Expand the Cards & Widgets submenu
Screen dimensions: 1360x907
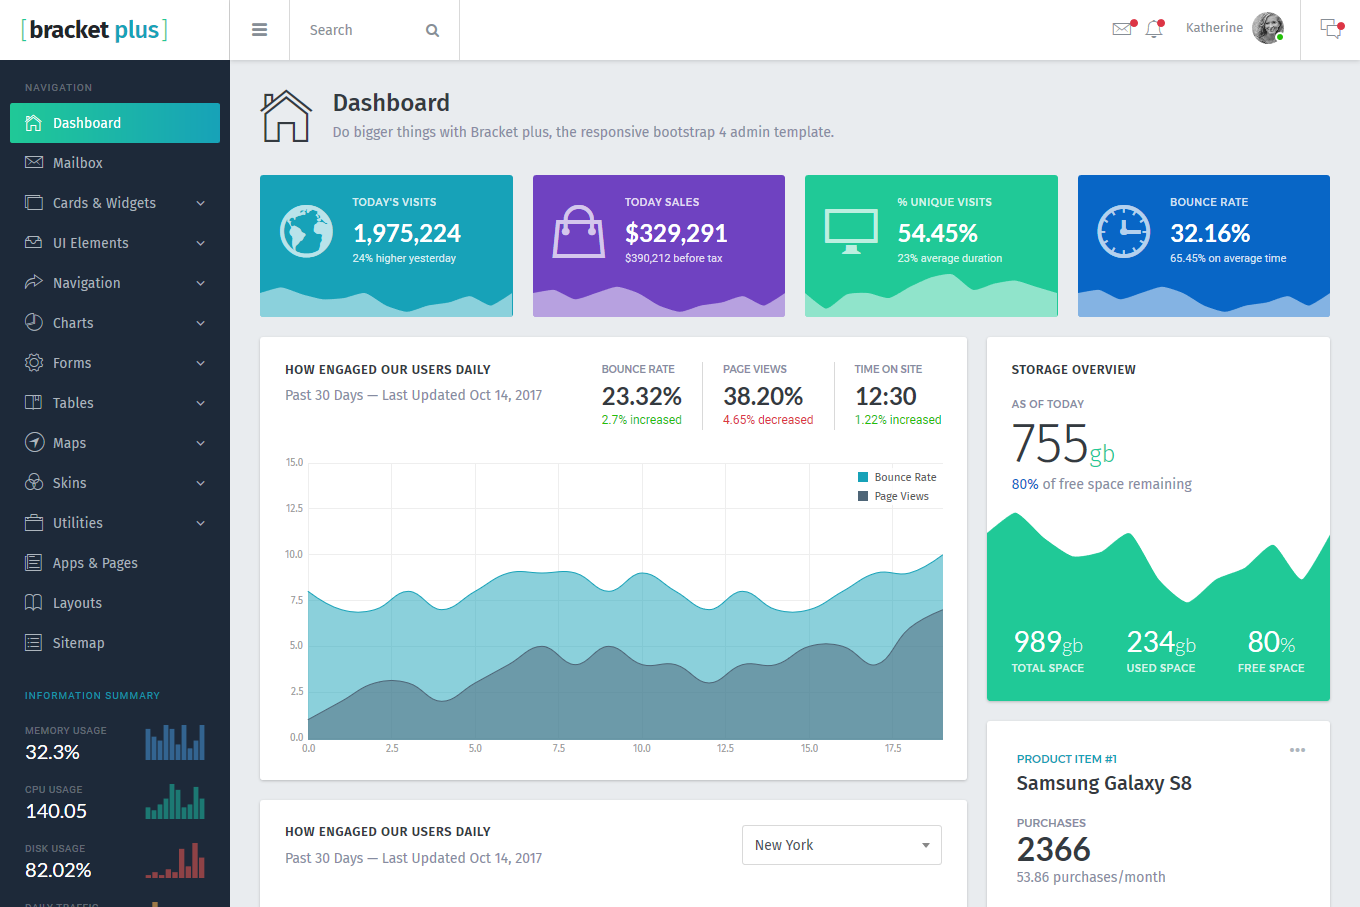(115, 203)
